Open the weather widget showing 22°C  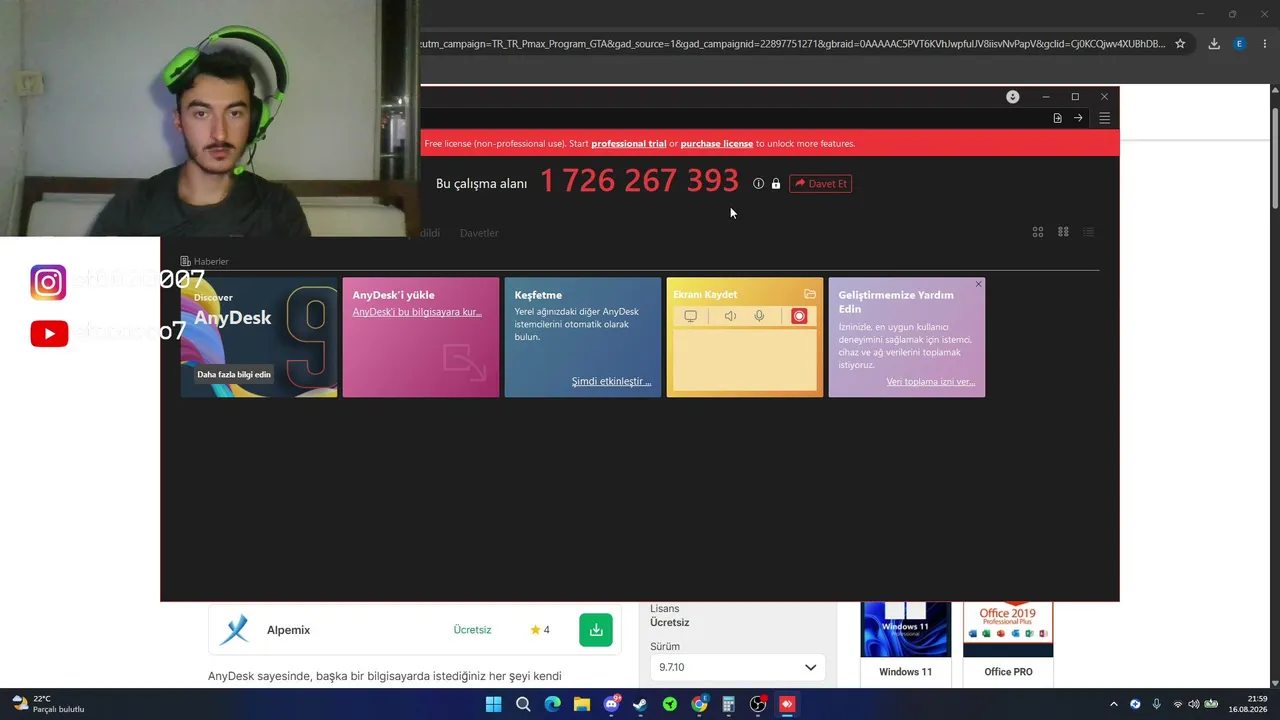coord(48,704)
